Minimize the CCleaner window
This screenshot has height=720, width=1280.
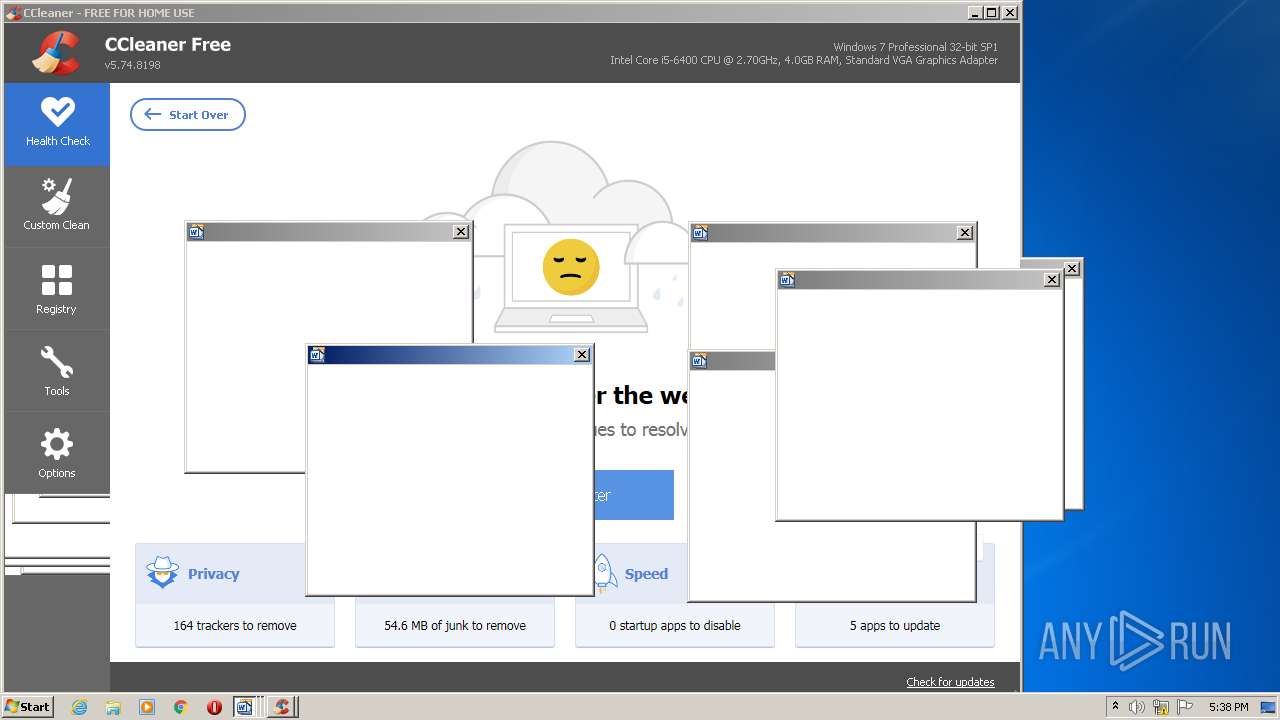point(975,13)
